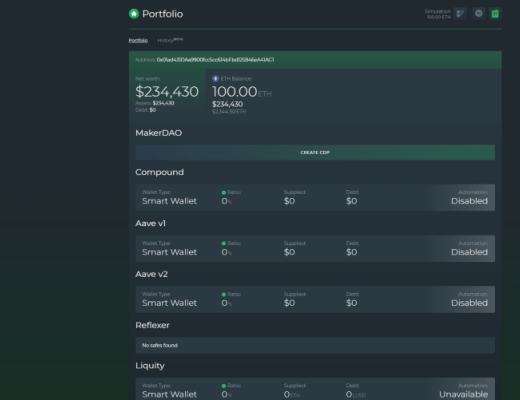520x400 pixels.
Task: Click the Liquity Supplied 0 ETH value
Action: click(x=292, y=394)
